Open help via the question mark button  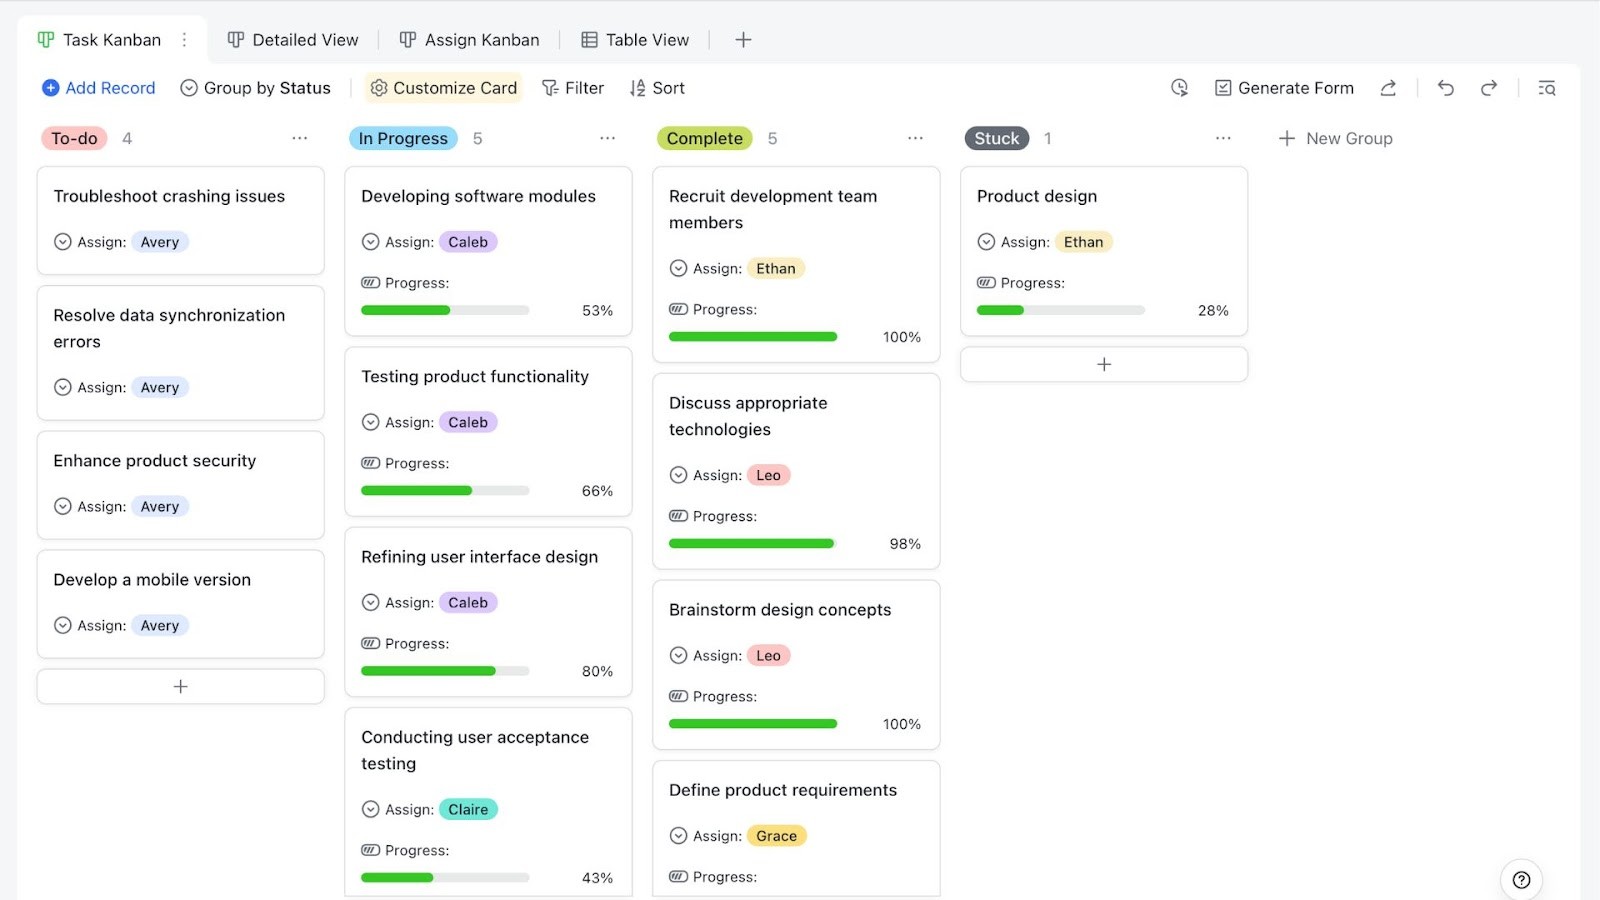pyautogui.click(x=1522, y=880)
